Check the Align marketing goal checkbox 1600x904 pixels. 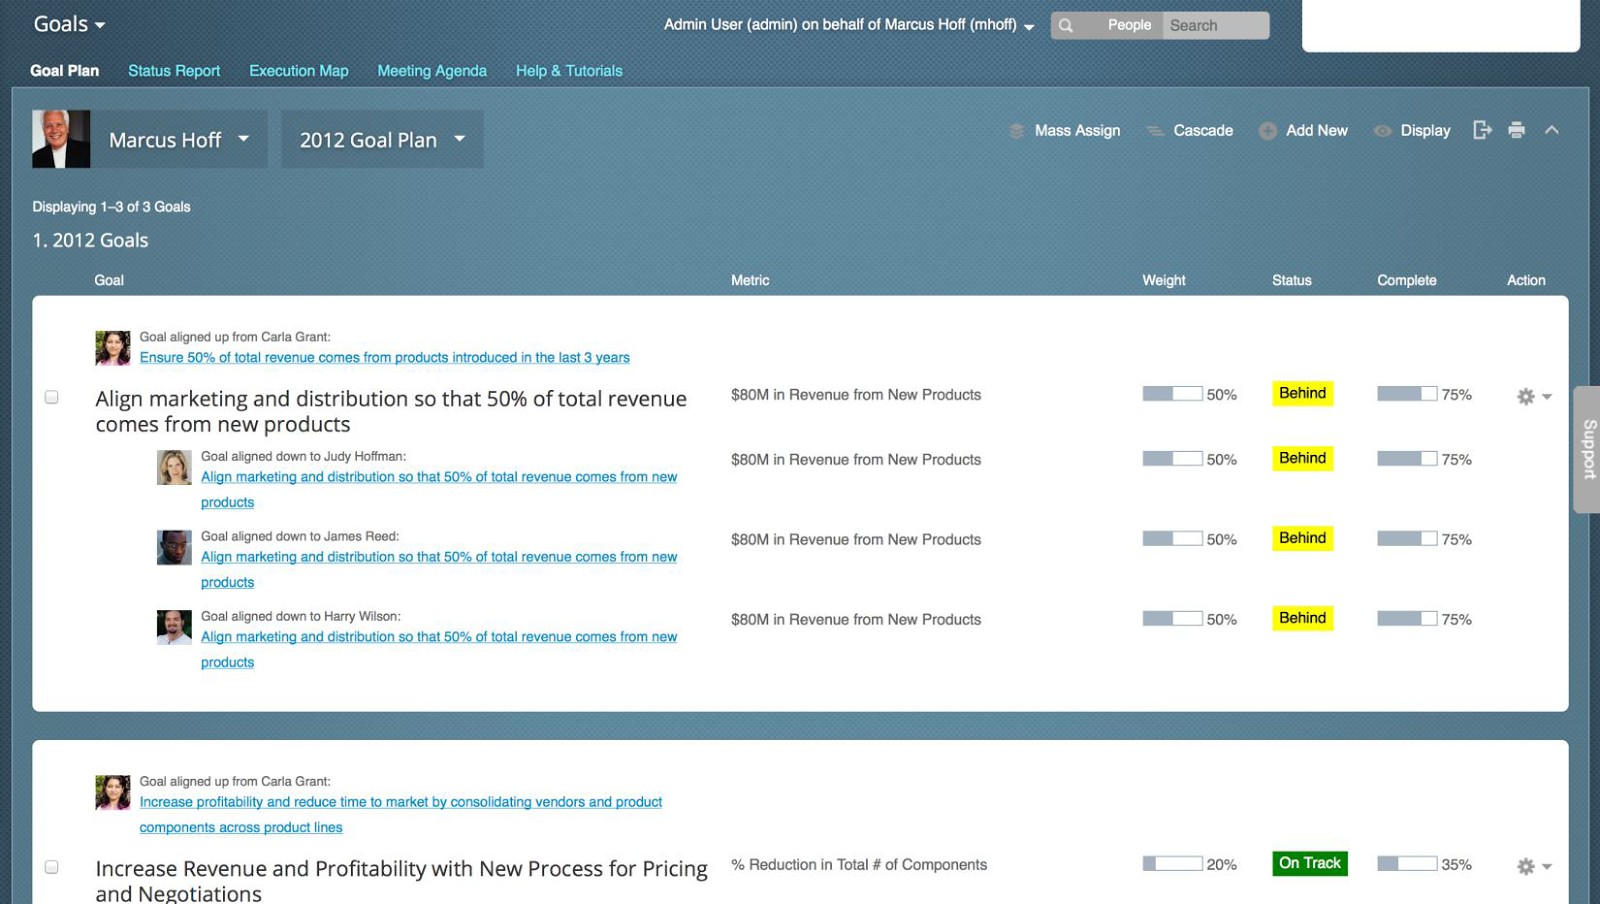point(52,397)
